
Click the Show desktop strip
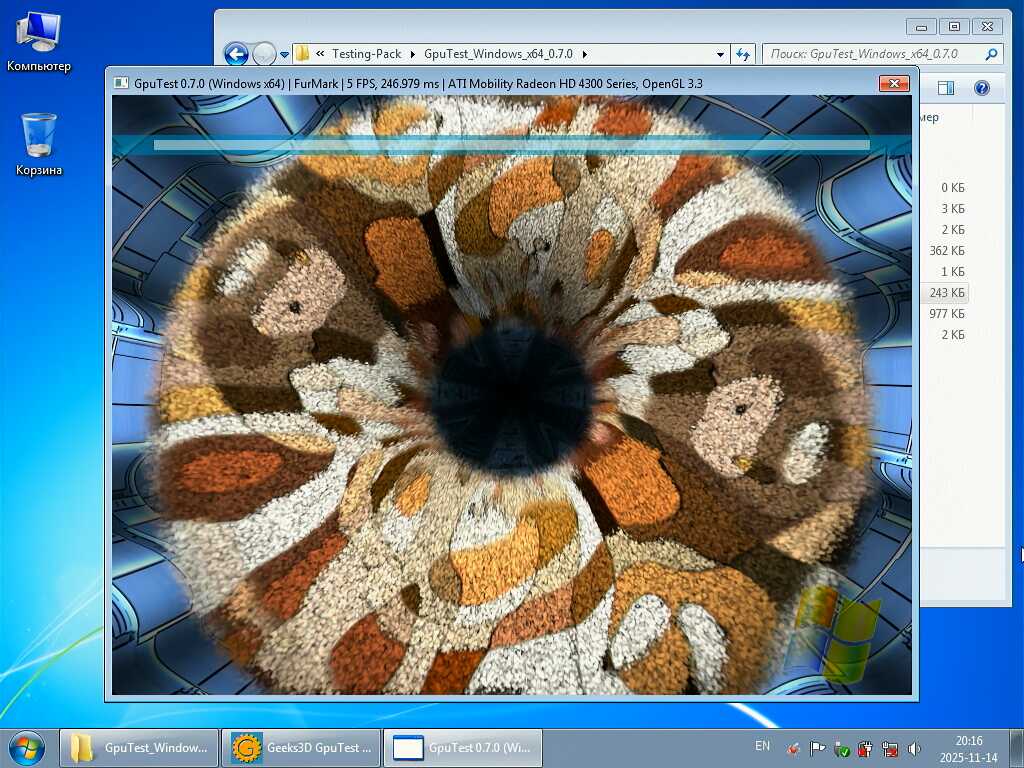click(1017, 748)
